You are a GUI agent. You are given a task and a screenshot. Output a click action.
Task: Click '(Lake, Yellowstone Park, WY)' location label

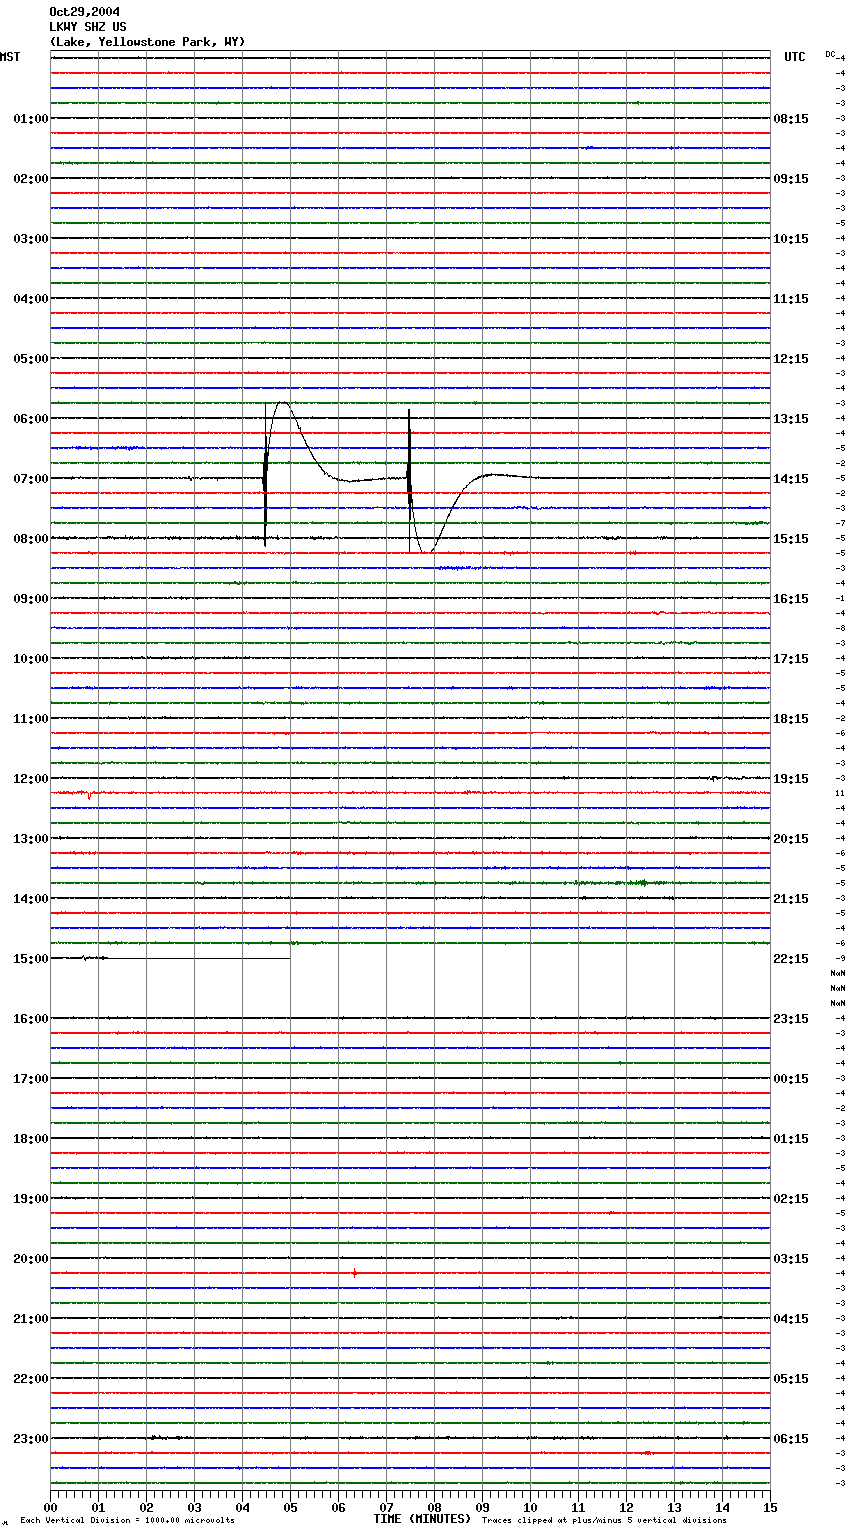(x=147, y=42)
